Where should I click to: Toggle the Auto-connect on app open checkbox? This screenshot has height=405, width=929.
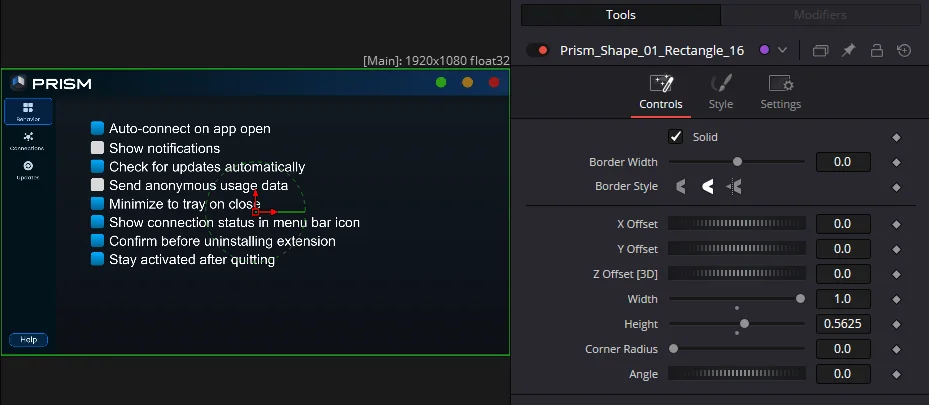coord(97,128)
